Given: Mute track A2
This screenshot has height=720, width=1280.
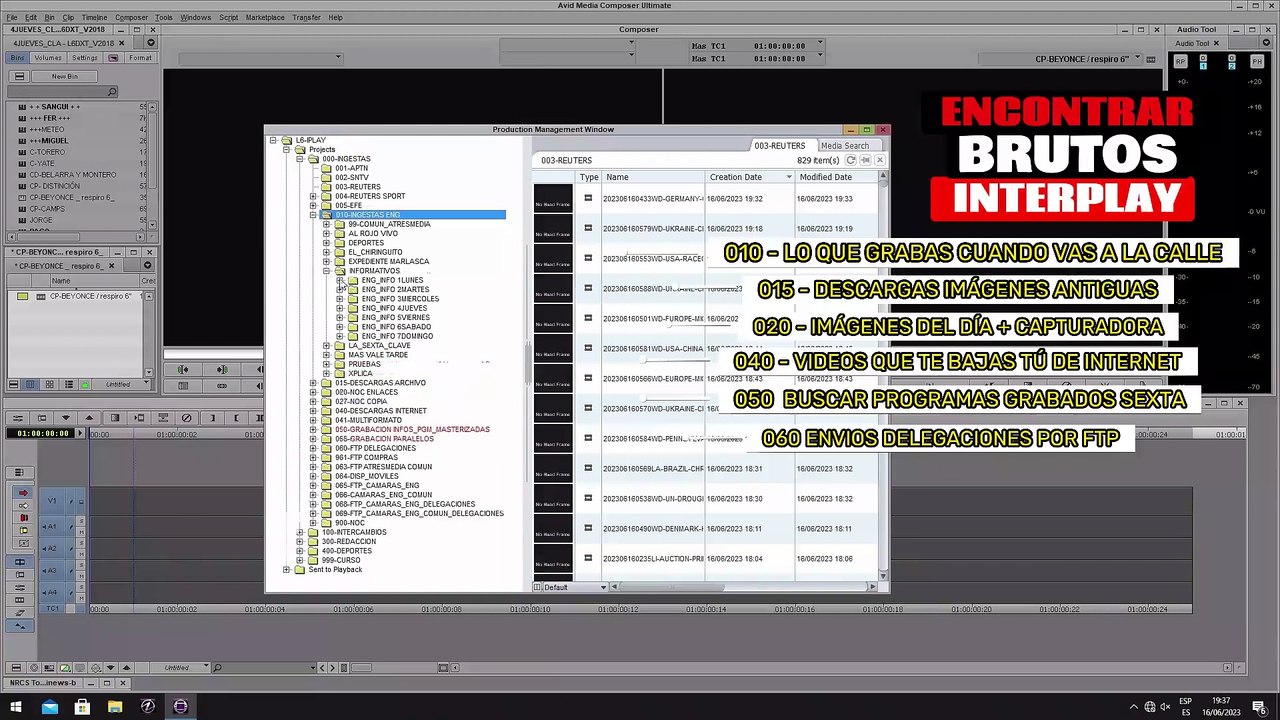Looking at the screenshot, I should (x=81, y=553).
